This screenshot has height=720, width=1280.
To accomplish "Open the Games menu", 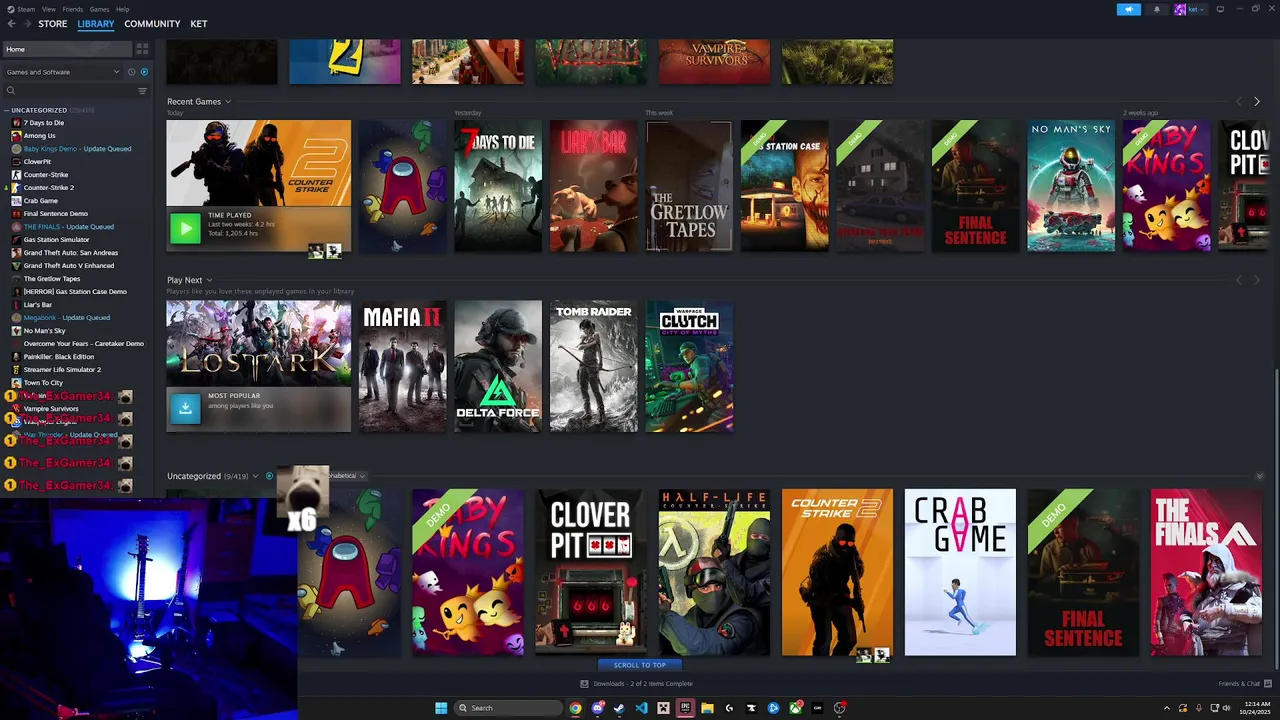I will [x=99, y=9].
